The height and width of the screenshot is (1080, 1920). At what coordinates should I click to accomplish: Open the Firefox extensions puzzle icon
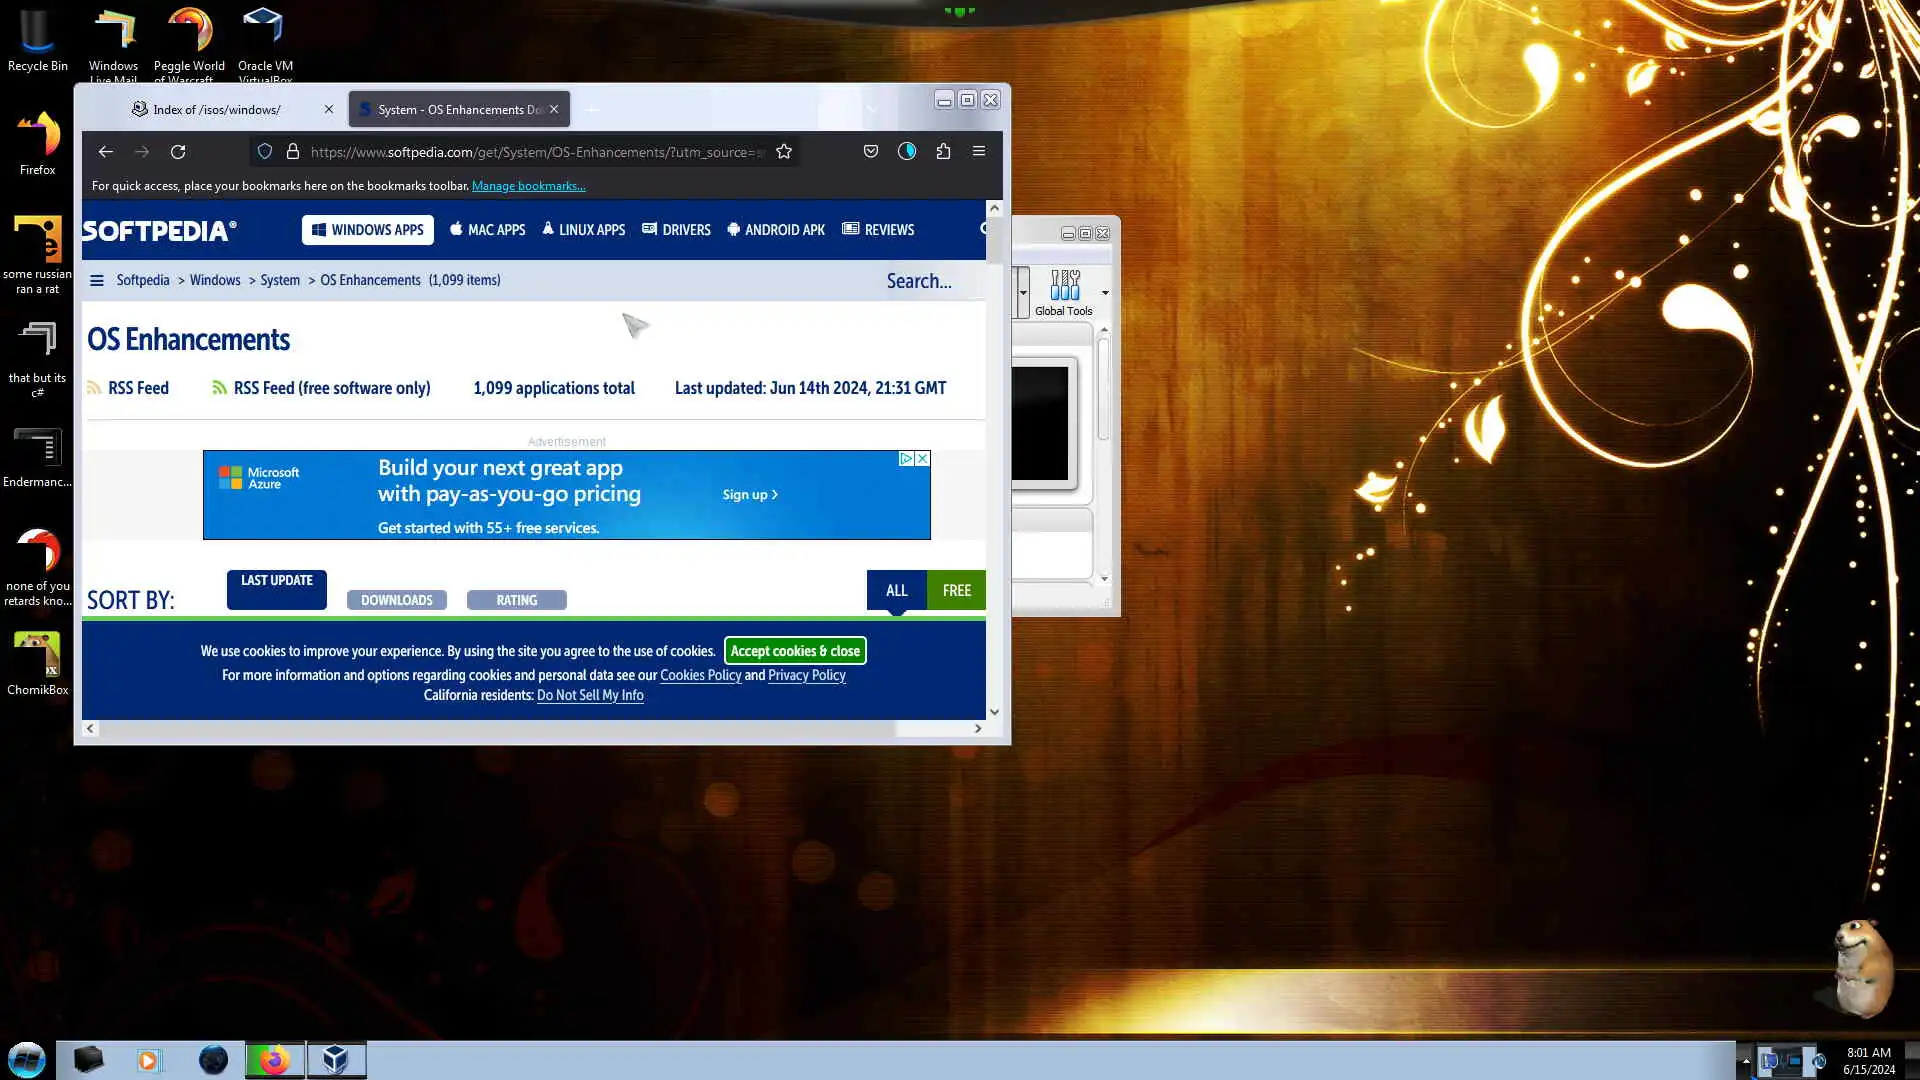943,152
